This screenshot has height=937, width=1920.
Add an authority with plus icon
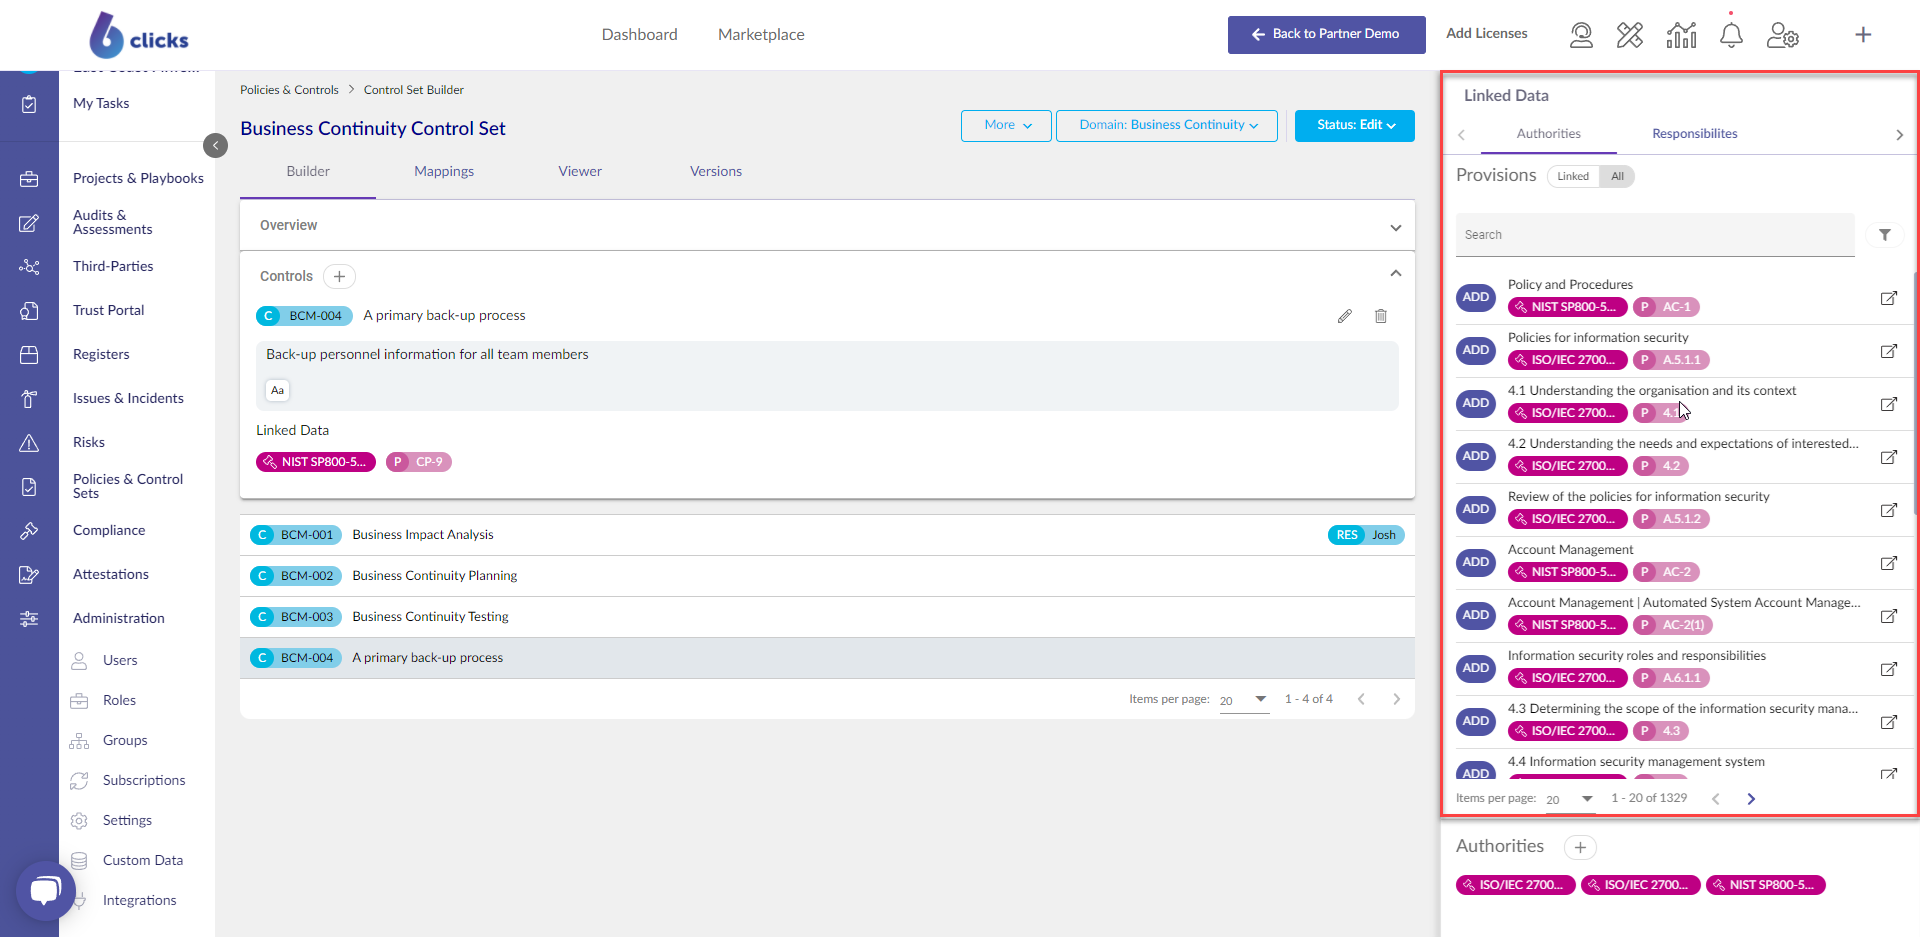point(1580,847)
